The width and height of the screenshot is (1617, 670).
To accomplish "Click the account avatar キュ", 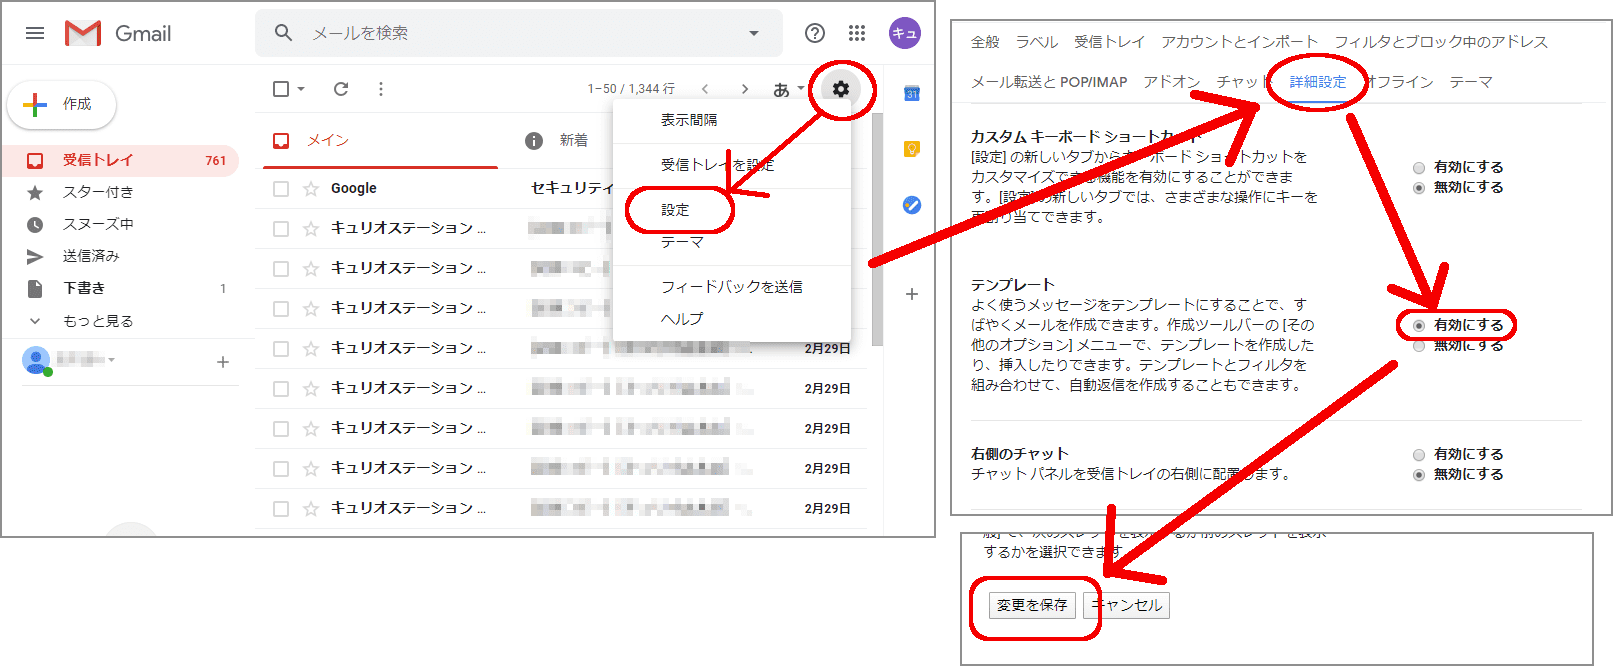I will (905, 33).
